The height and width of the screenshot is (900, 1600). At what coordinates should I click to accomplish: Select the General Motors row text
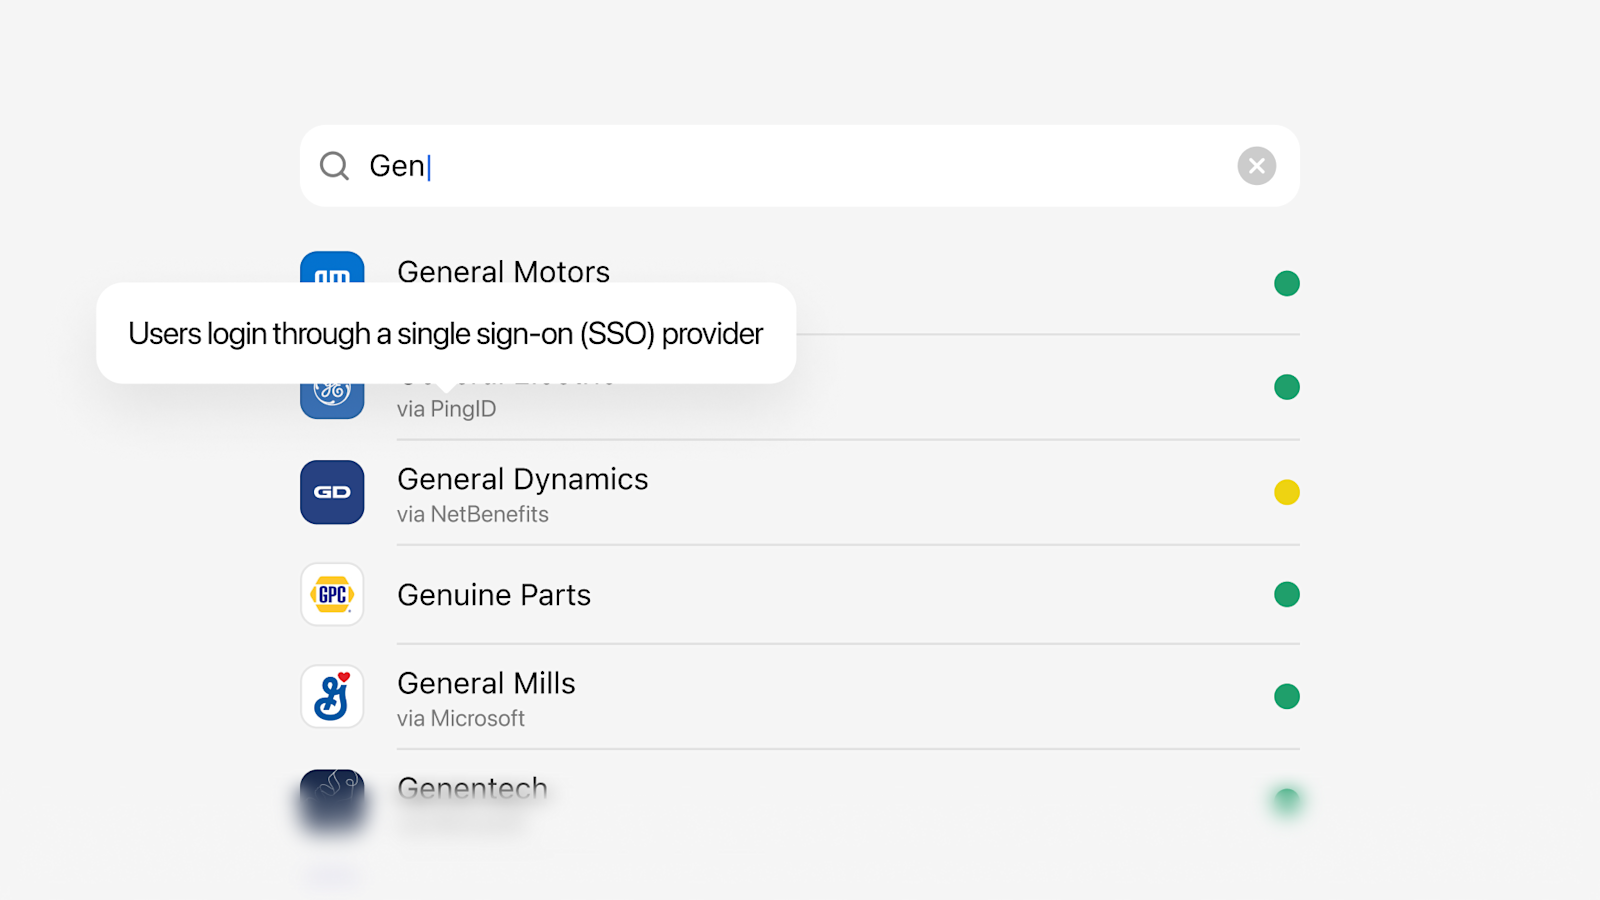503,271
